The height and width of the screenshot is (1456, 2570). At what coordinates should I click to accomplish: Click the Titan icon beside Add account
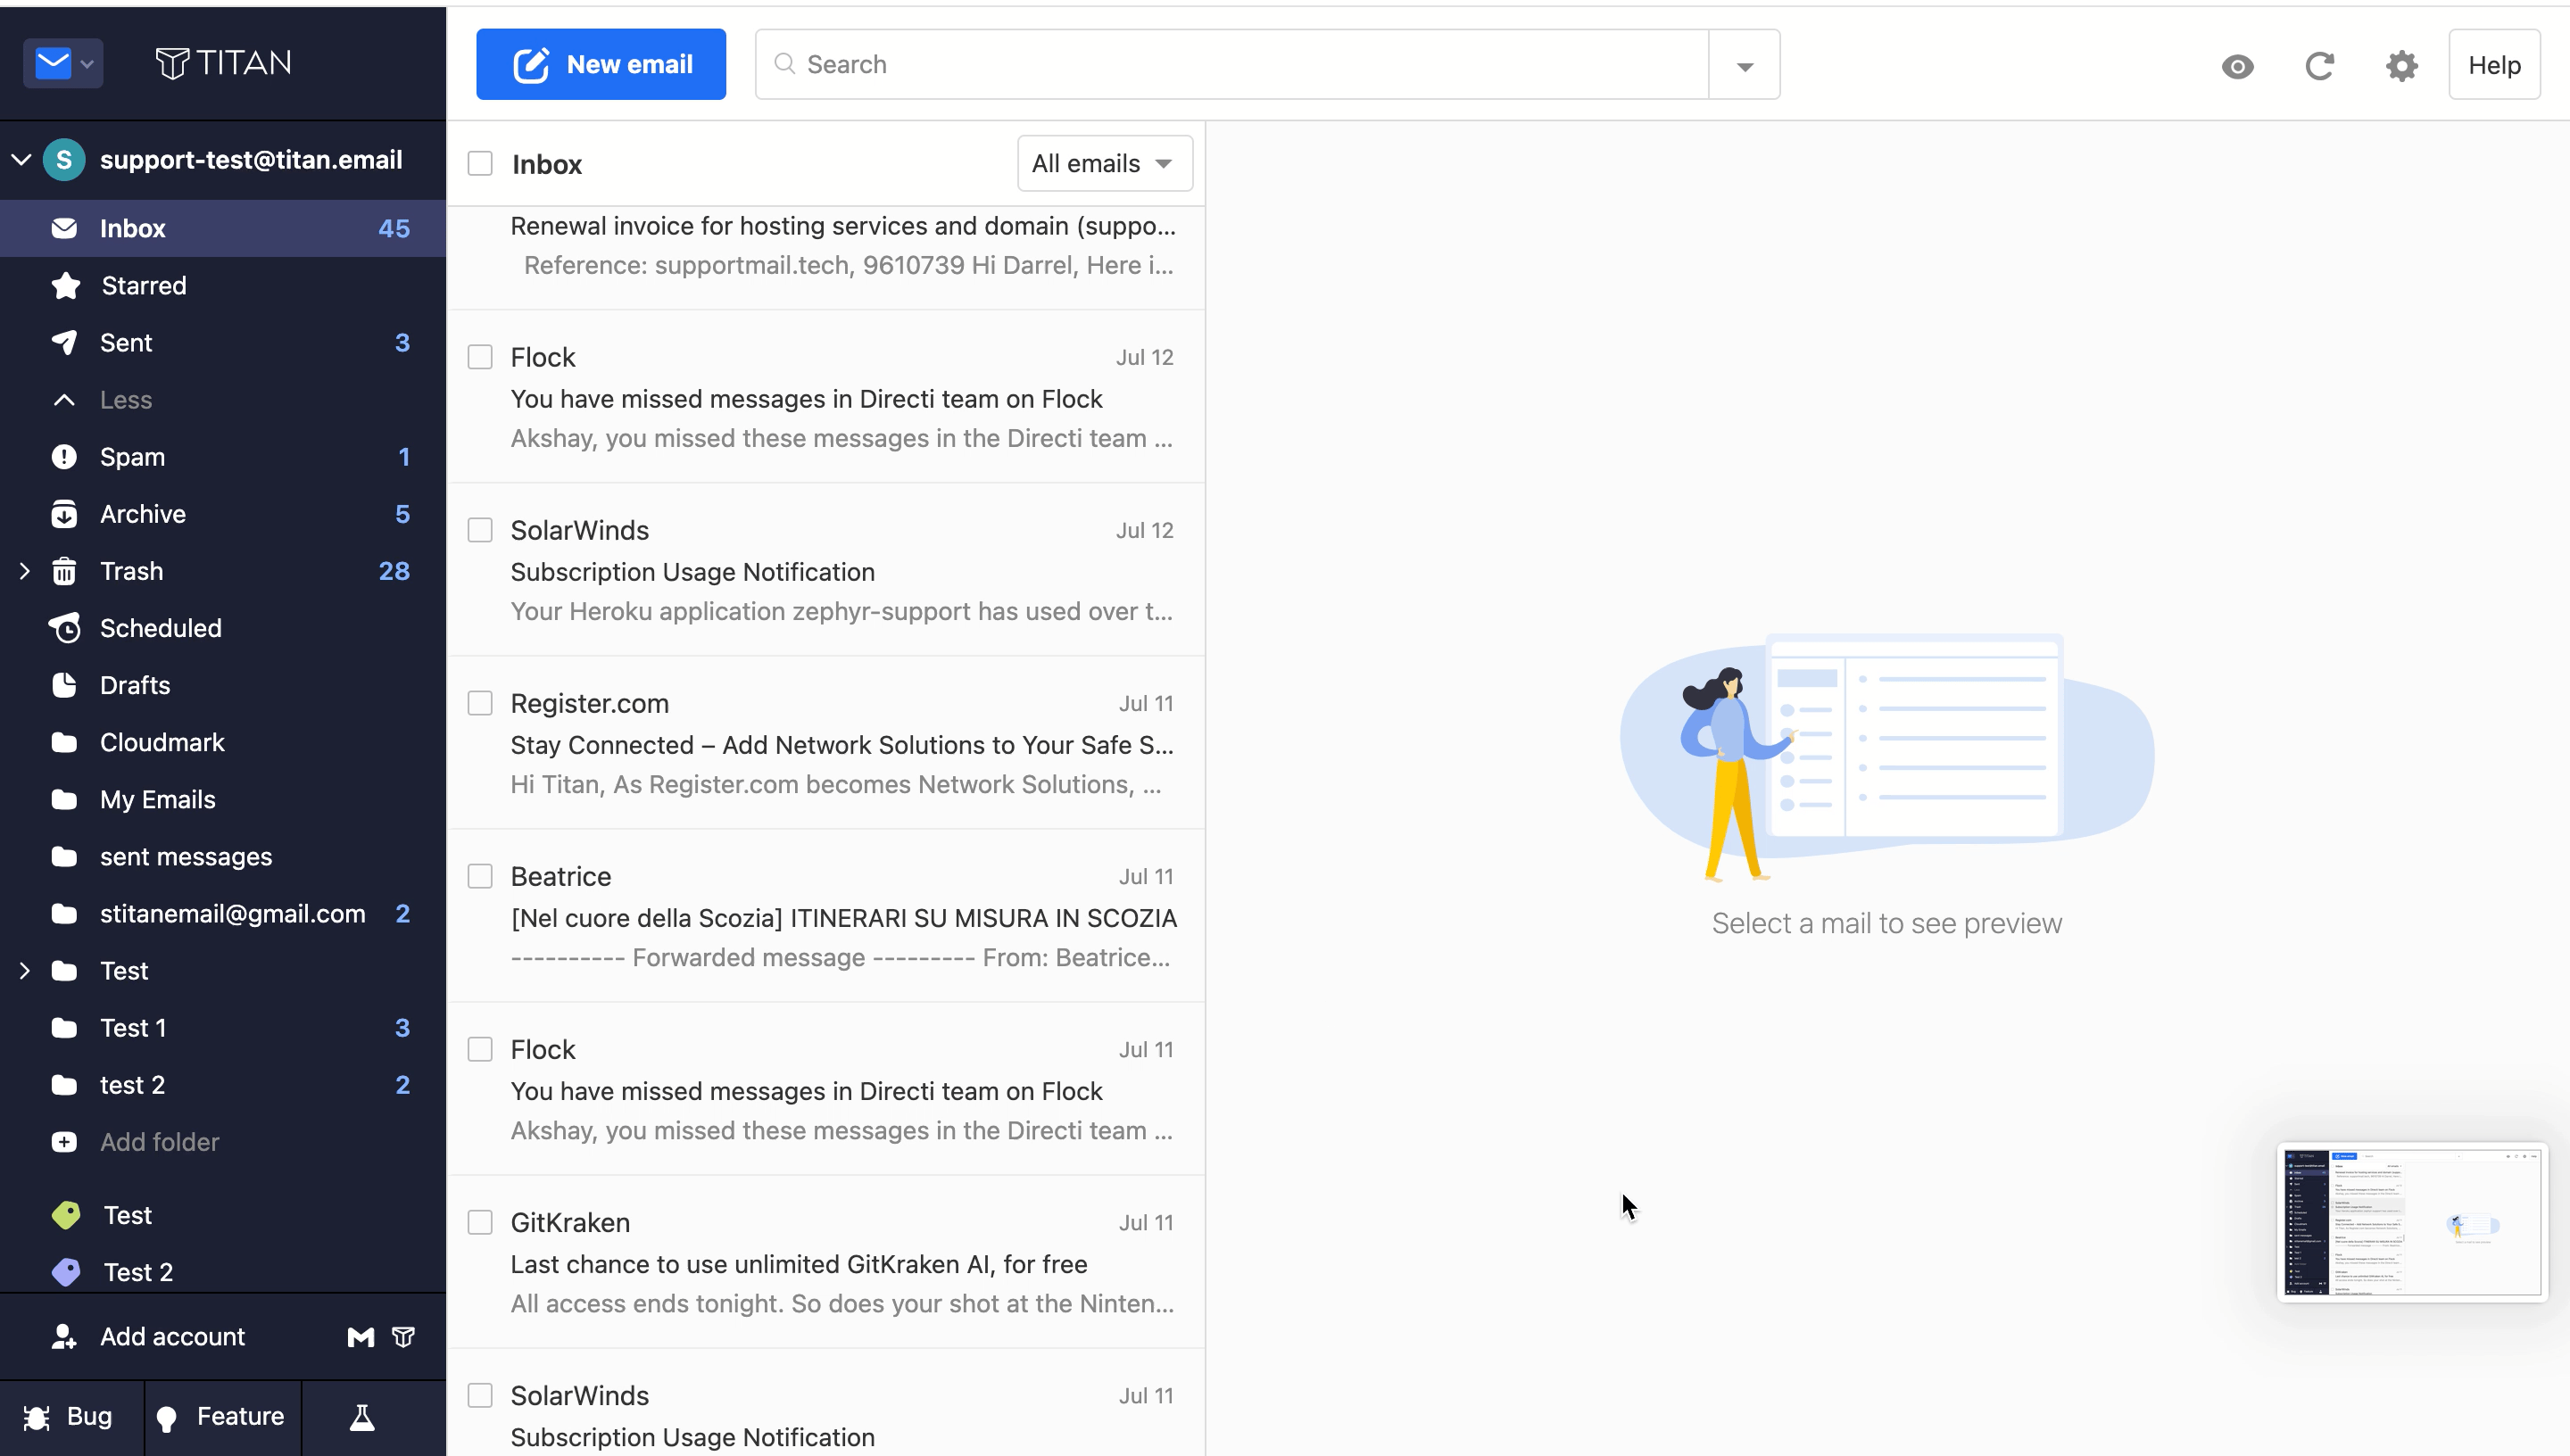pyautogui.click(x=404, y=1337)
